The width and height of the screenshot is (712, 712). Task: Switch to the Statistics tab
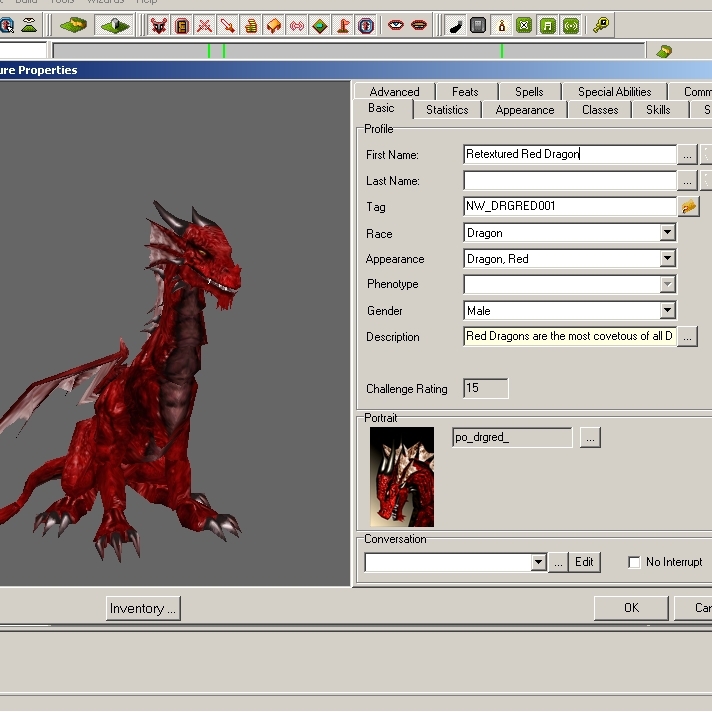(x=446, y=110)
